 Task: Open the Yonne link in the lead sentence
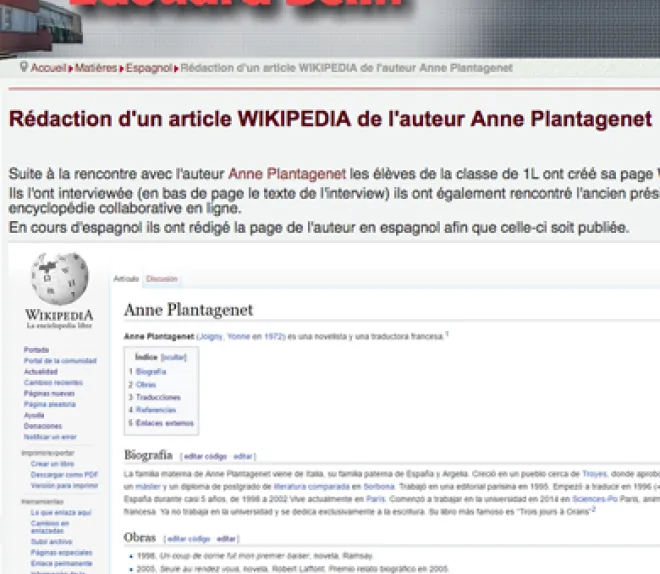238,336
